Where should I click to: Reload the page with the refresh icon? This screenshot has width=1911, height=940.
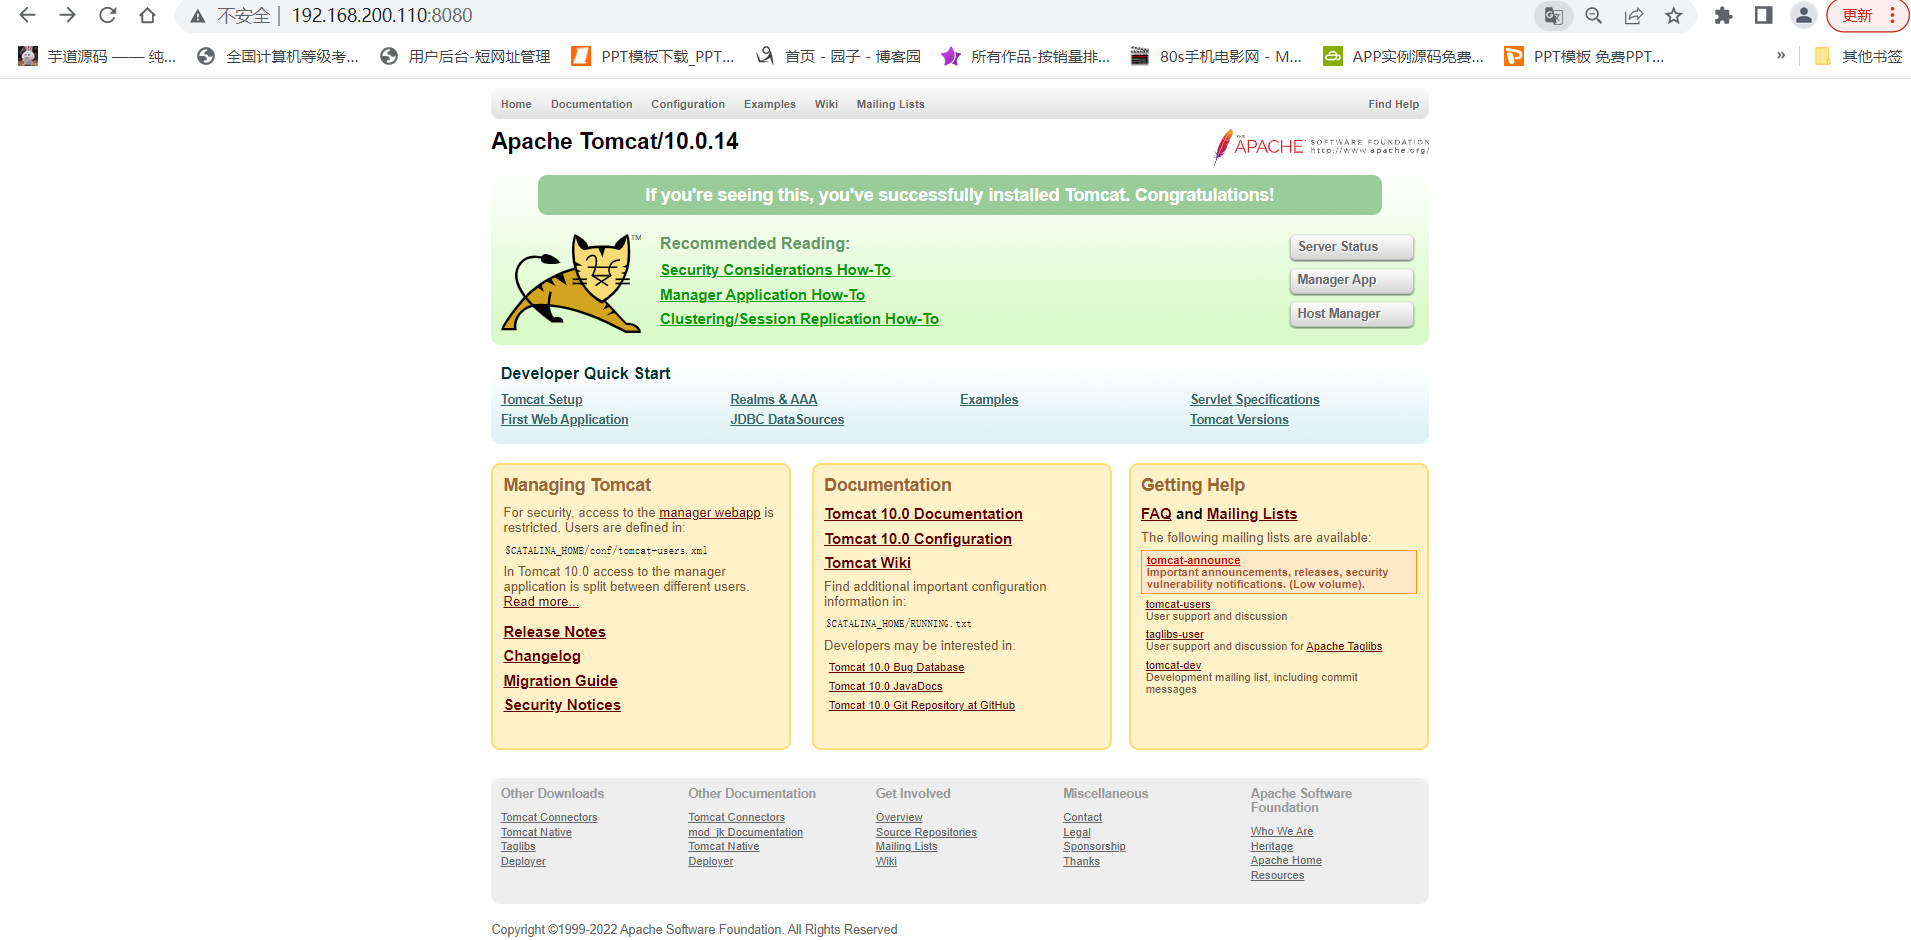[107, 15]
